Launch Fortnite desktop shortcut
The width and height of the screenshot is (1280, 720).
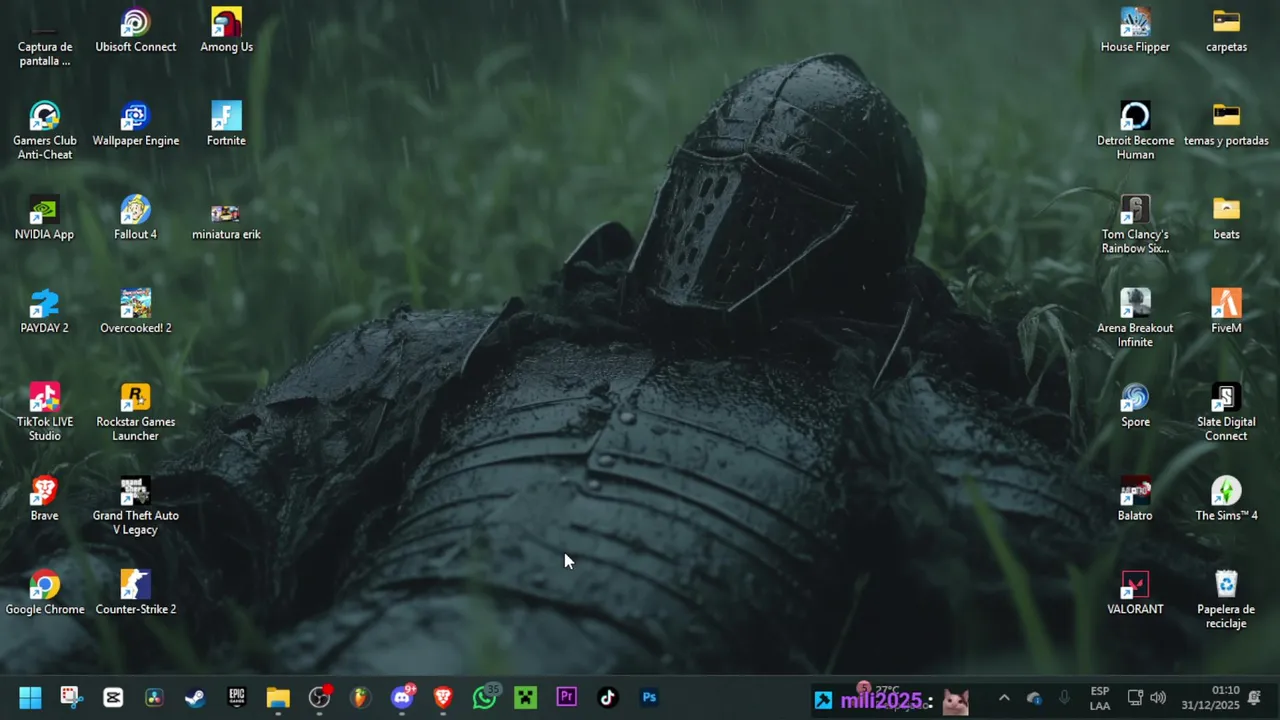pos(226,125)
